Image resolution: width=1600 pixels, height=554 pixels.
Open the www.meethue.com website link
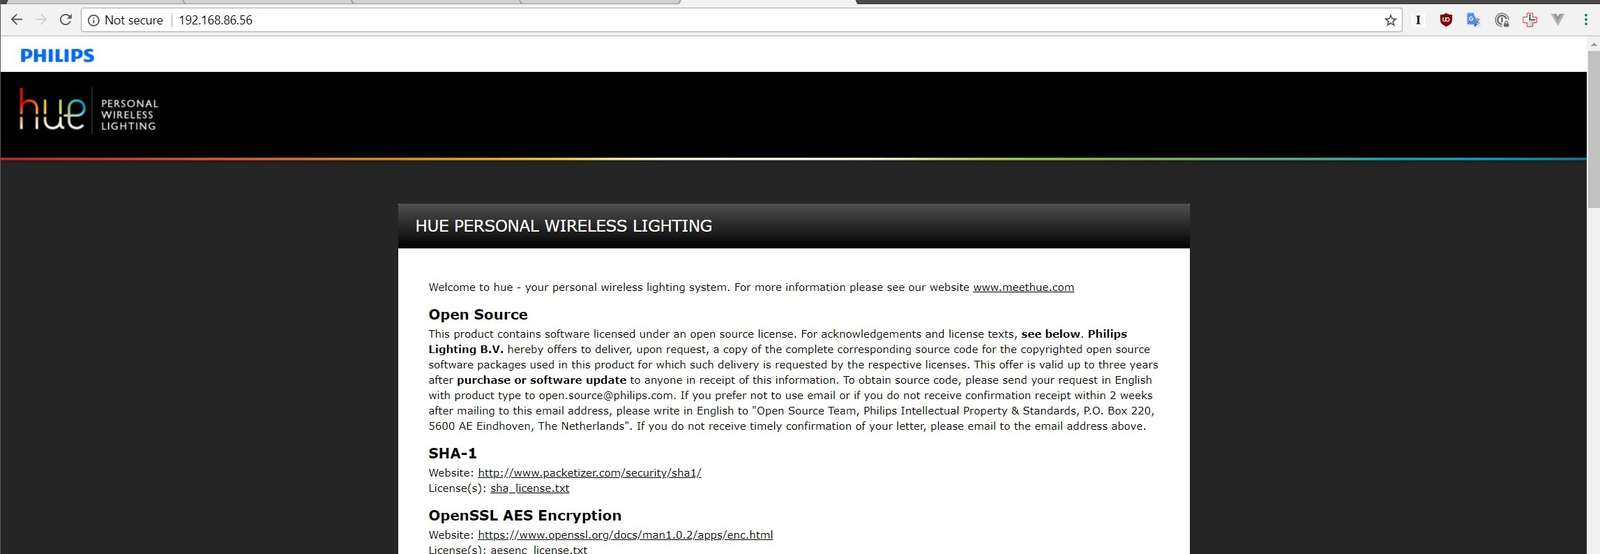tap(1023, 287)
